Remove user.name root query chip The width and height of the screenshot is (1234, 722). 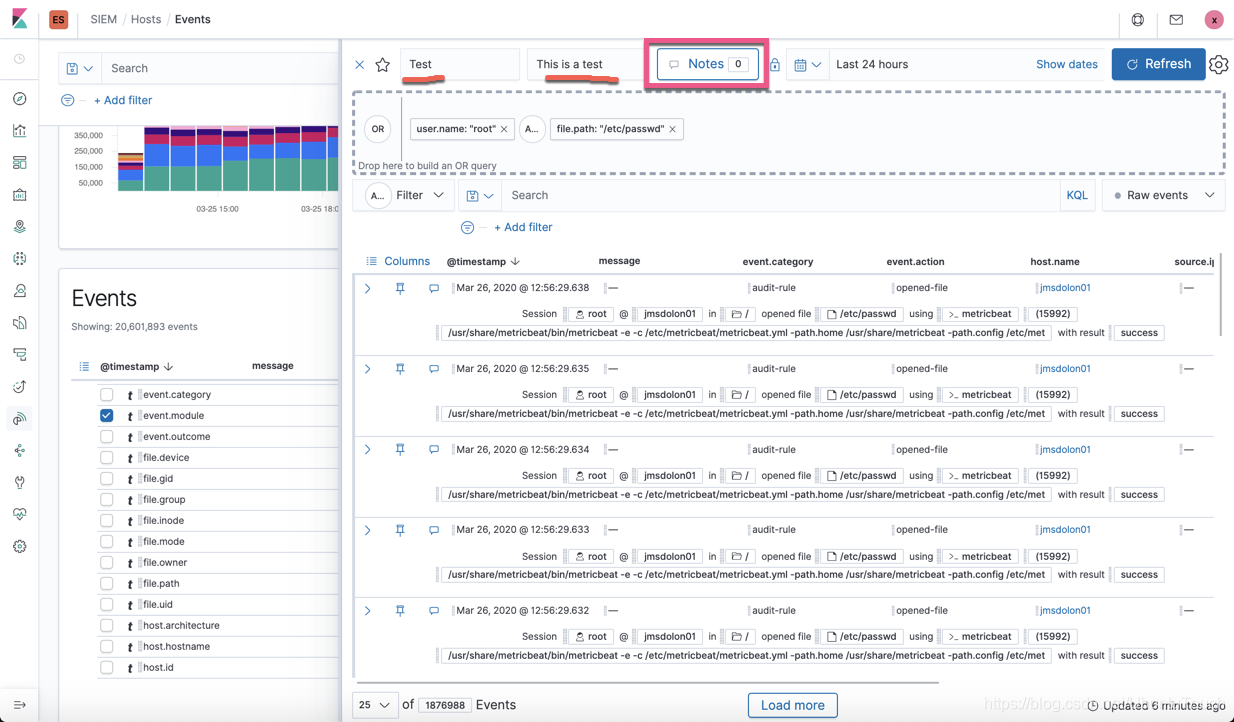coord(504,129)
